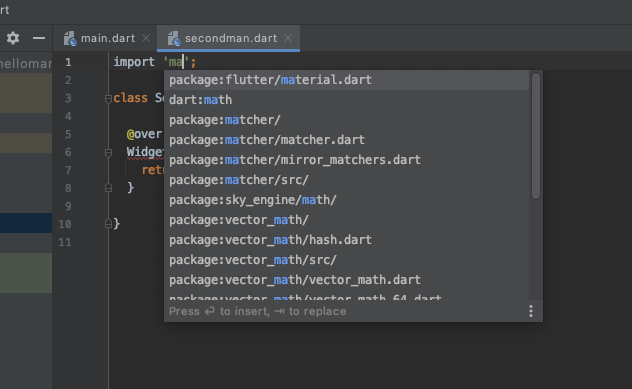Pick the package:matcher/src/ suggestion

pyautogui.click(x=347, y=180)
